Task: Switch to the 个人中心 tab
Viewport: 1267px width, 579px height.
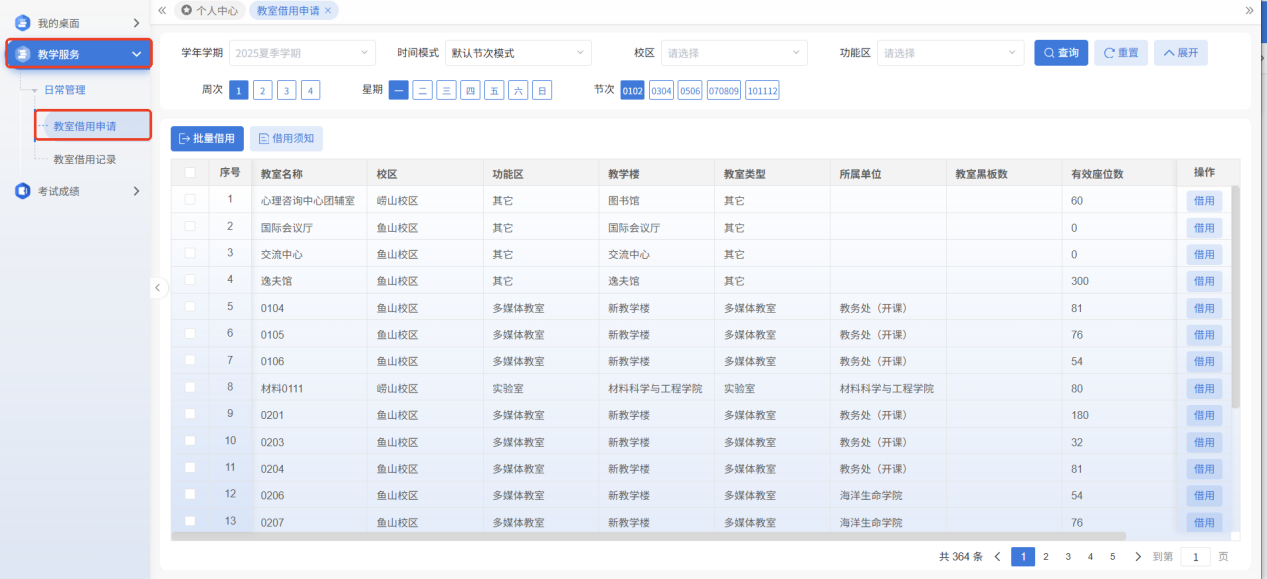Action: coord(210,10)
